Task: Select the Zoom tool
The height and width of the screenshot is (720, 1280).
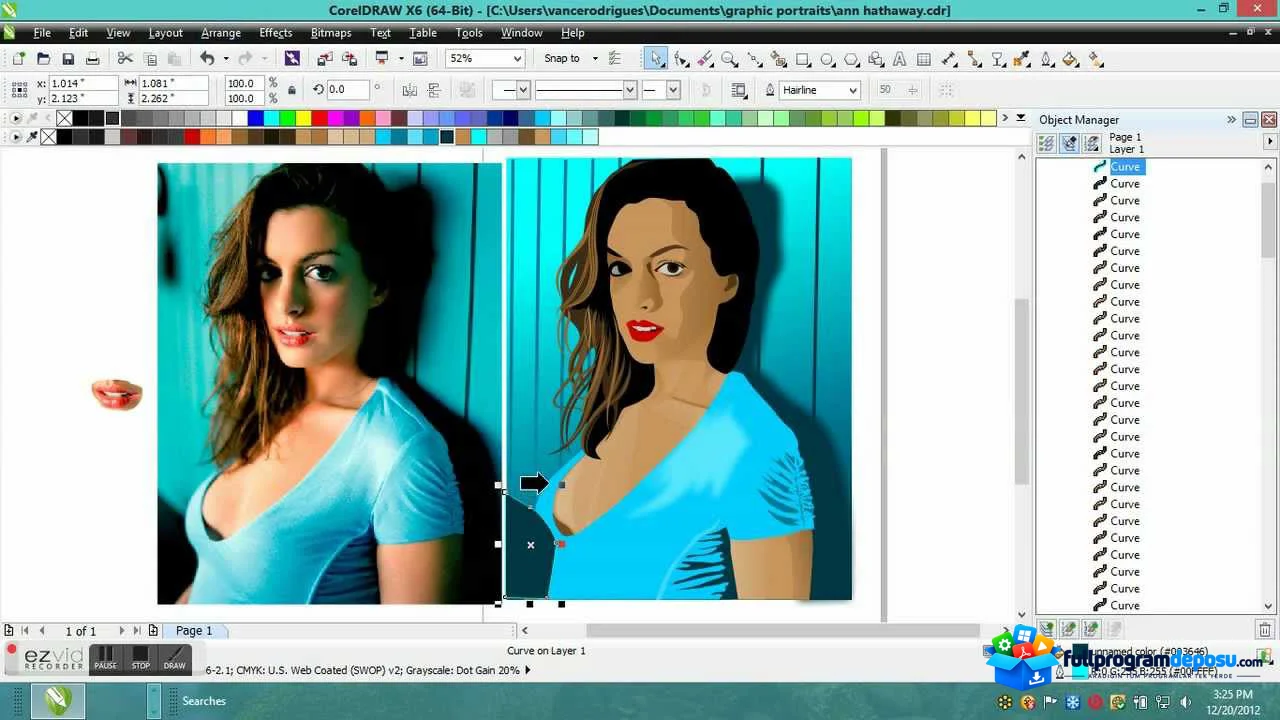Action: [x=730, y=59]
